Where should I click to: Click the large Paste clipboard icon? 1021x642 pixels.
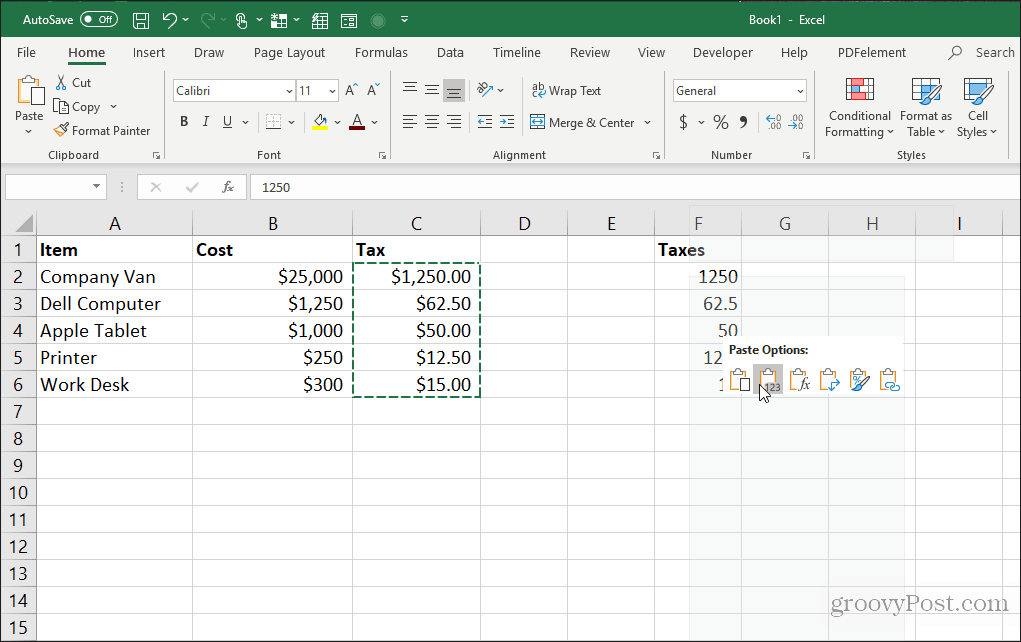click(x=29, y=91)
